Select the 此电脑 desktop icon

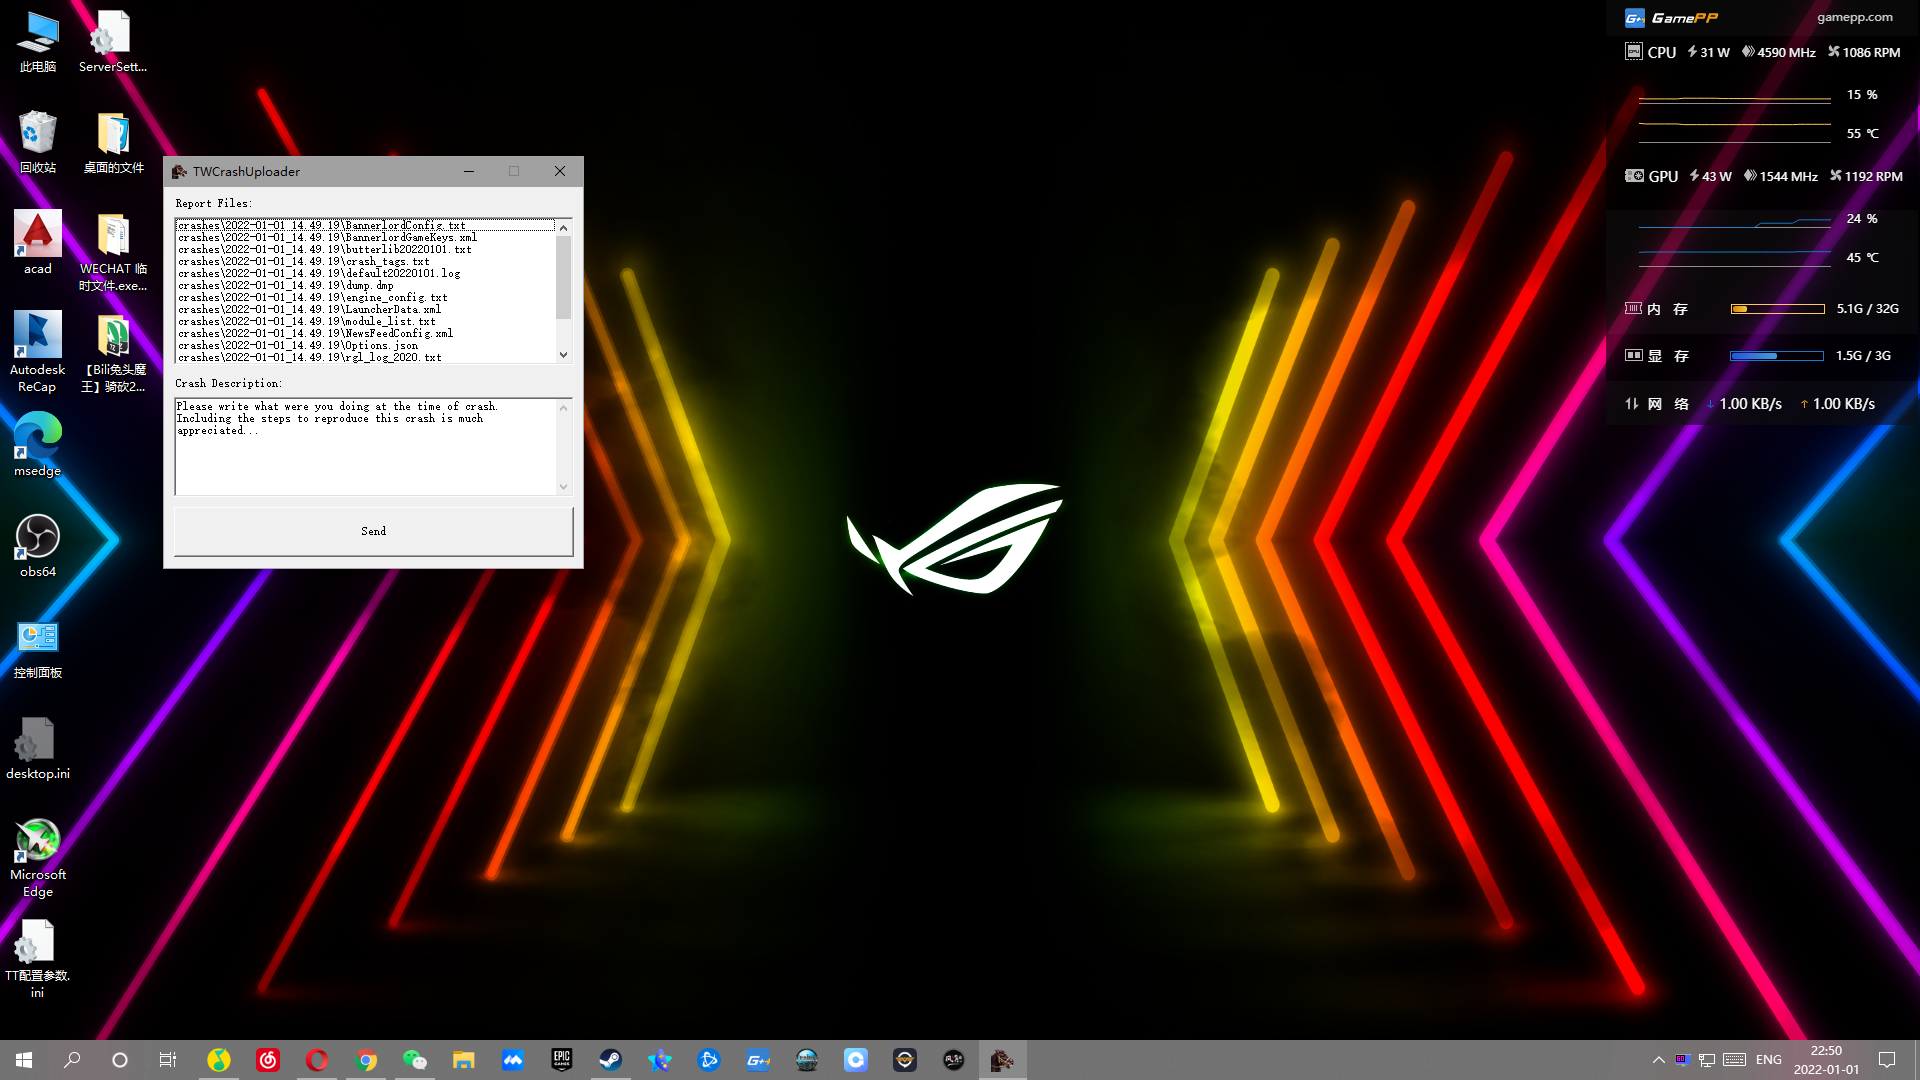pyautogui.click(x=38, y=42)
